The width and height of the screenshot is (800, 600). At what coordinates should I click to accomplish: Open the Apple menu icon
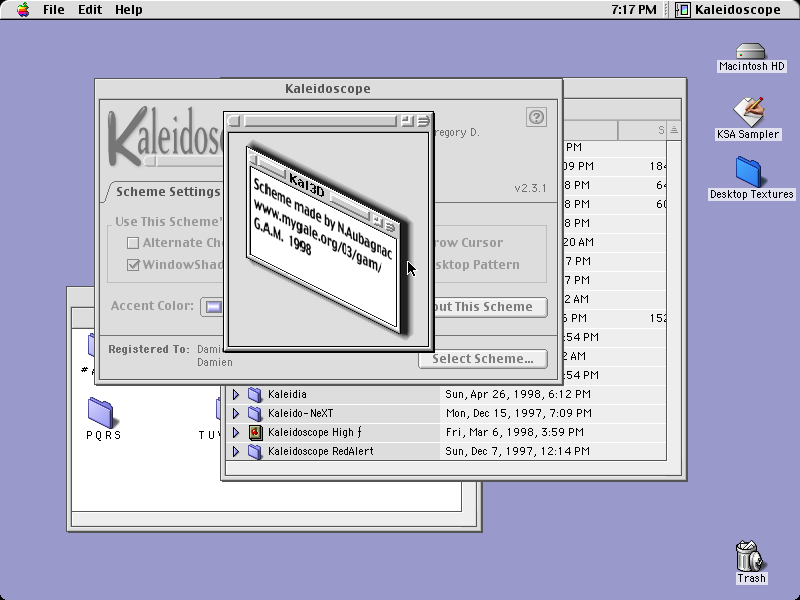(22, 10)
